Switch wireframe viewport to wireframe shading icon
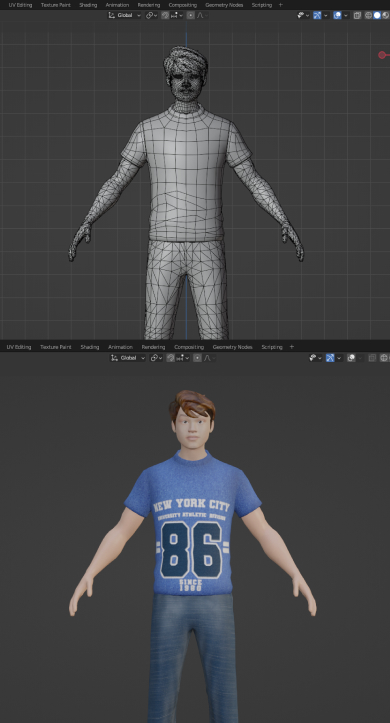This screenshot has width=390, height=723. pos(368,15)
